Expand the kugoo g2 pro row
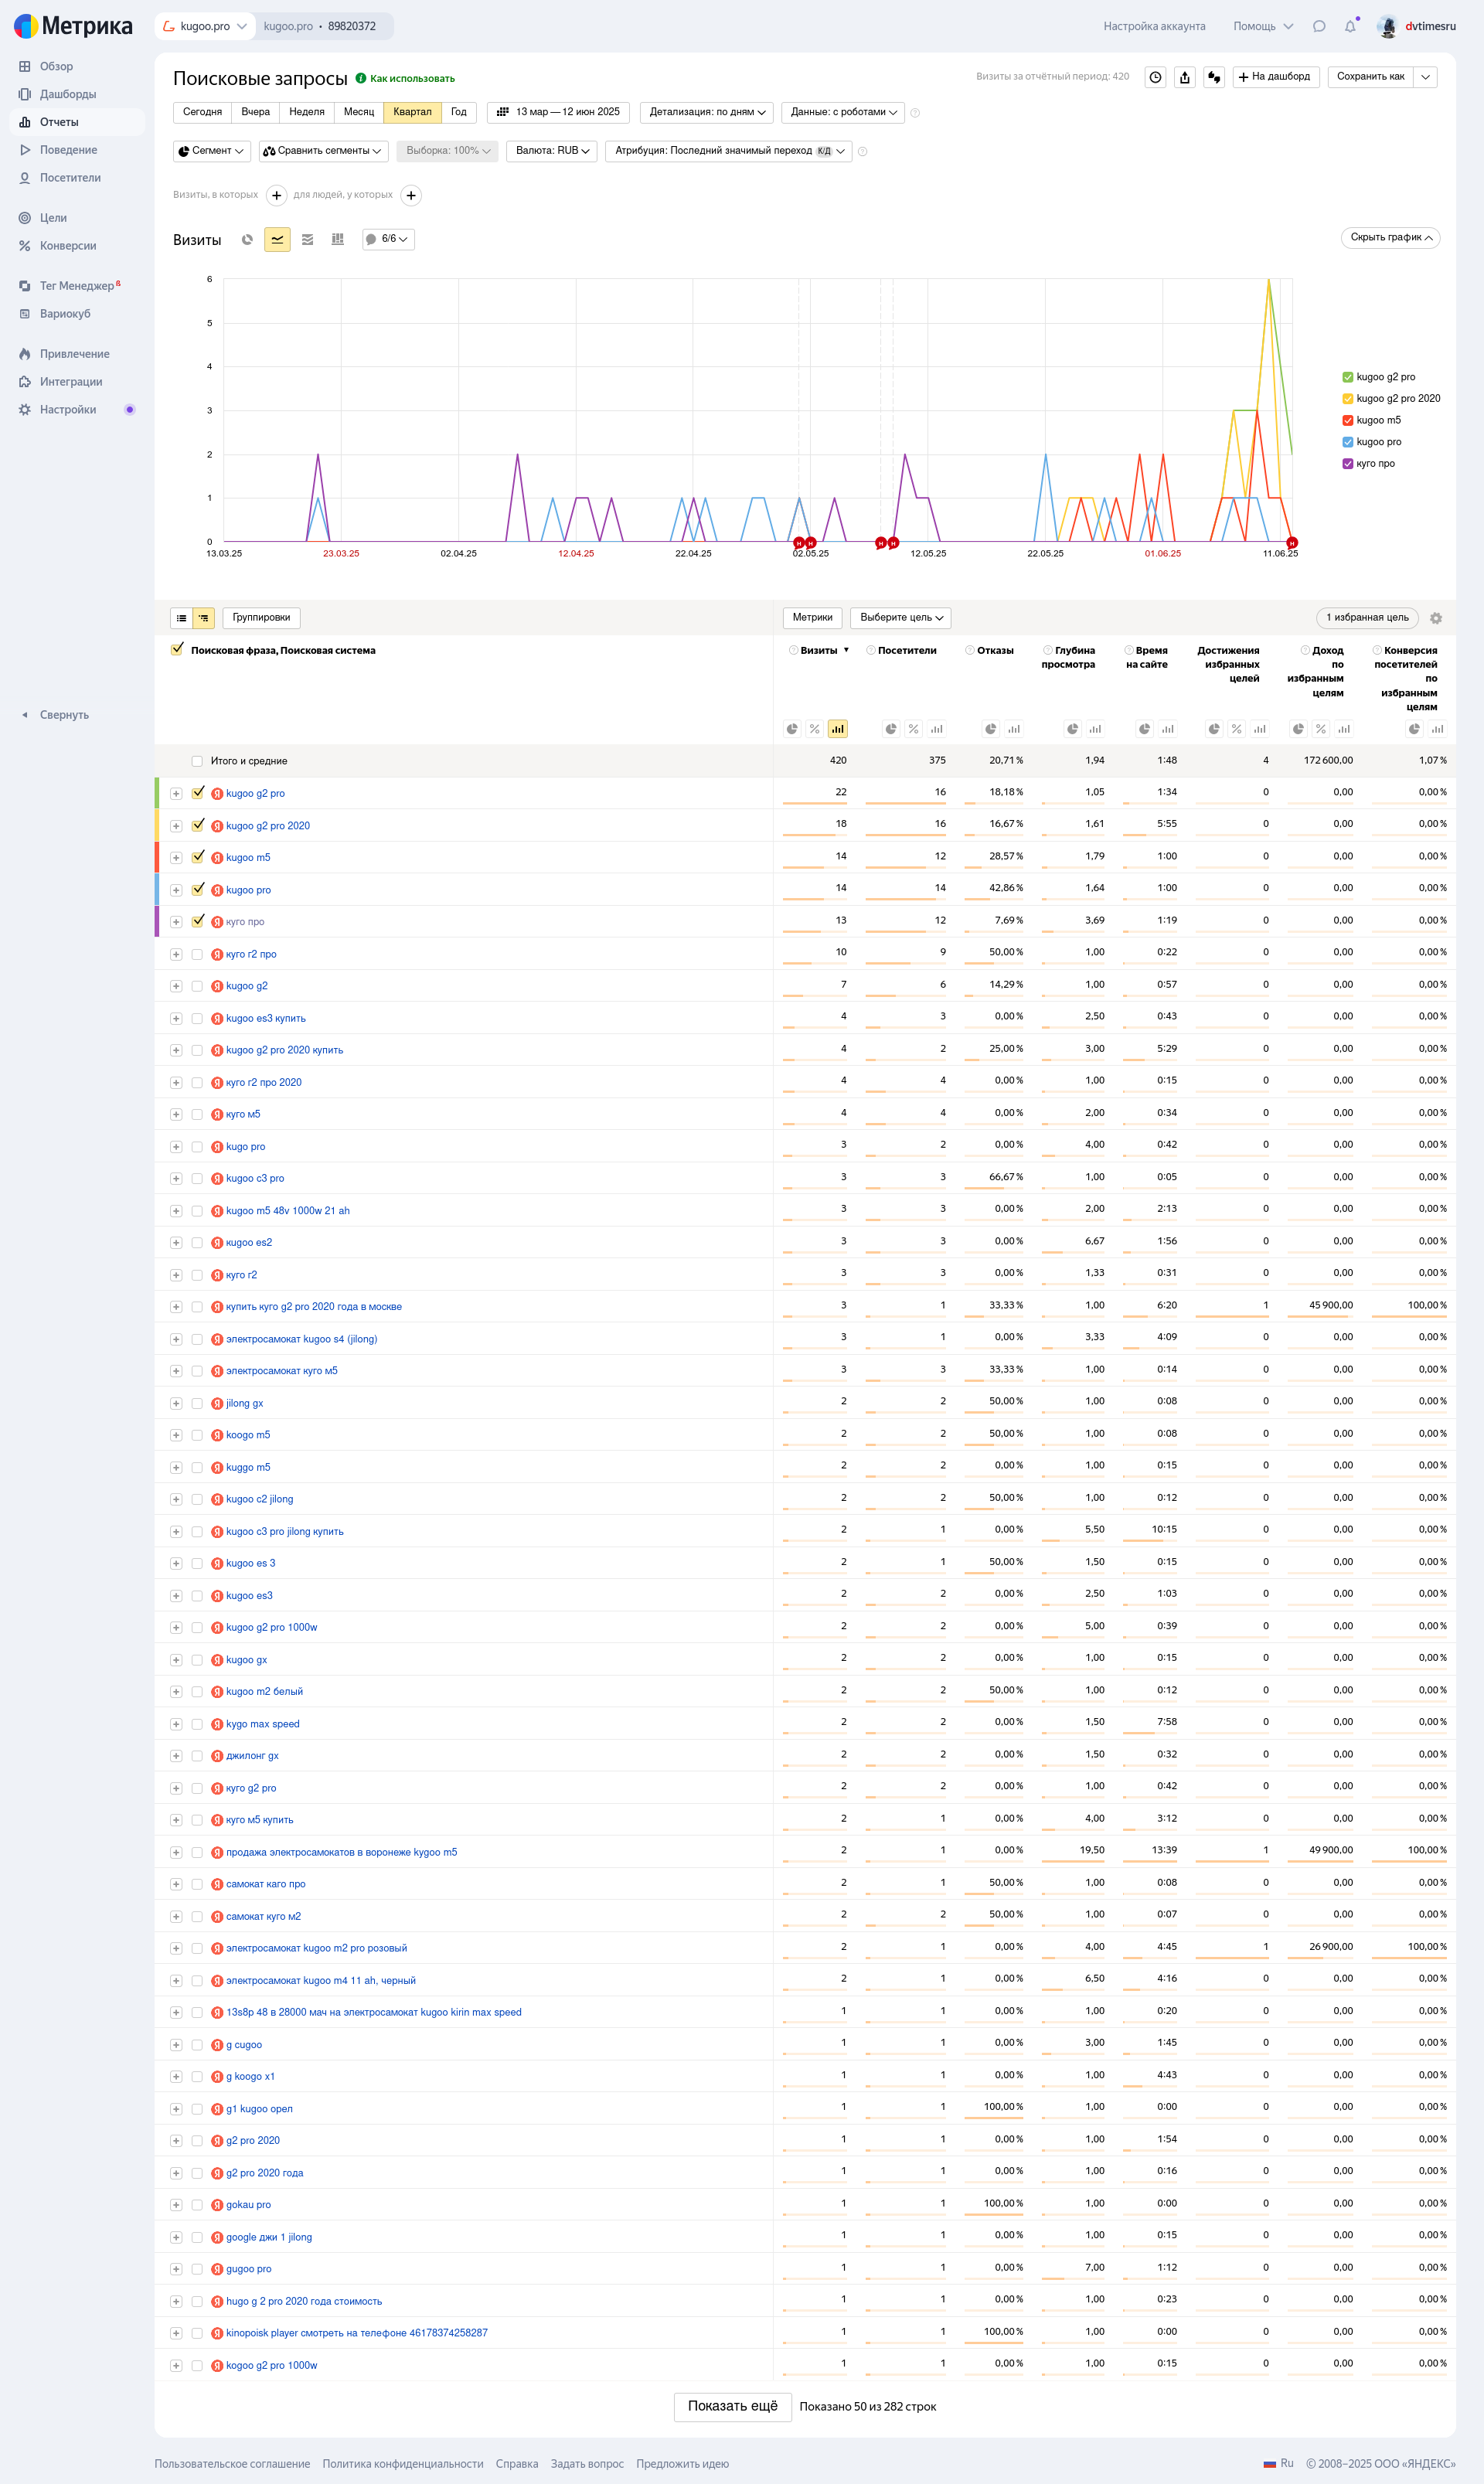This screenshot has height=2484, width=1484. point(176,794)
